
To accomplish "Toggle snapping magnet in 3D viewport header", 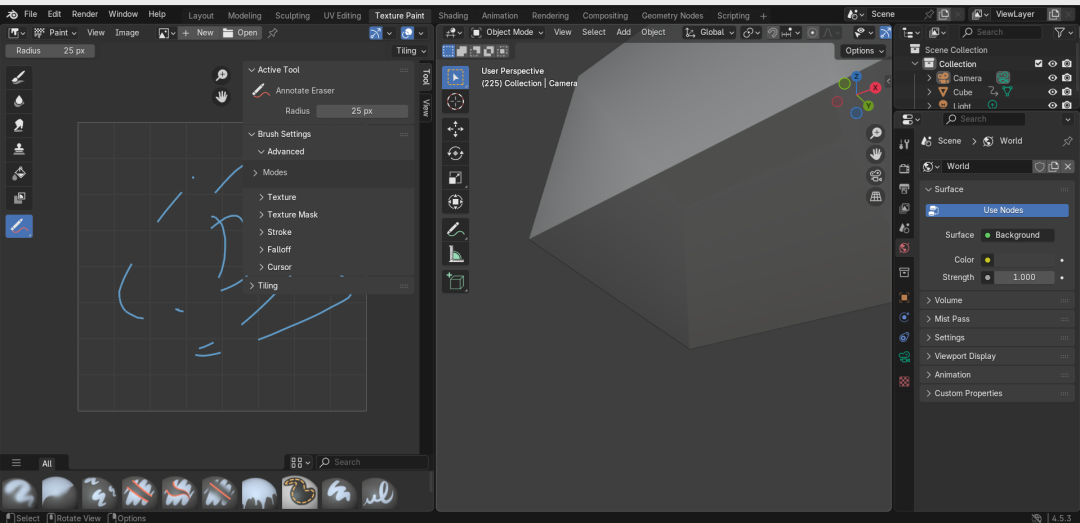I will [773, 32].
